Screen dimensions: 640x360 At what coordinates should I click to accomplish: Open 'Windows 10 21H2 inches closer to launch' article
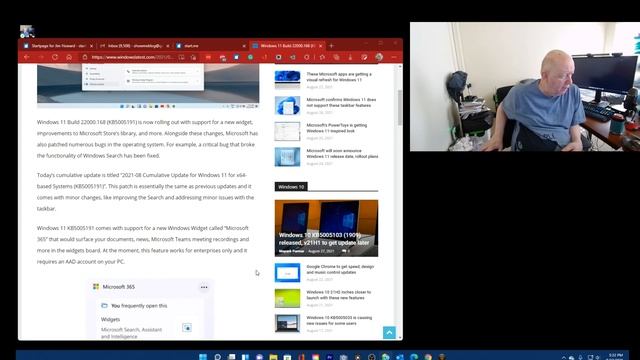(x=338, y=295)
